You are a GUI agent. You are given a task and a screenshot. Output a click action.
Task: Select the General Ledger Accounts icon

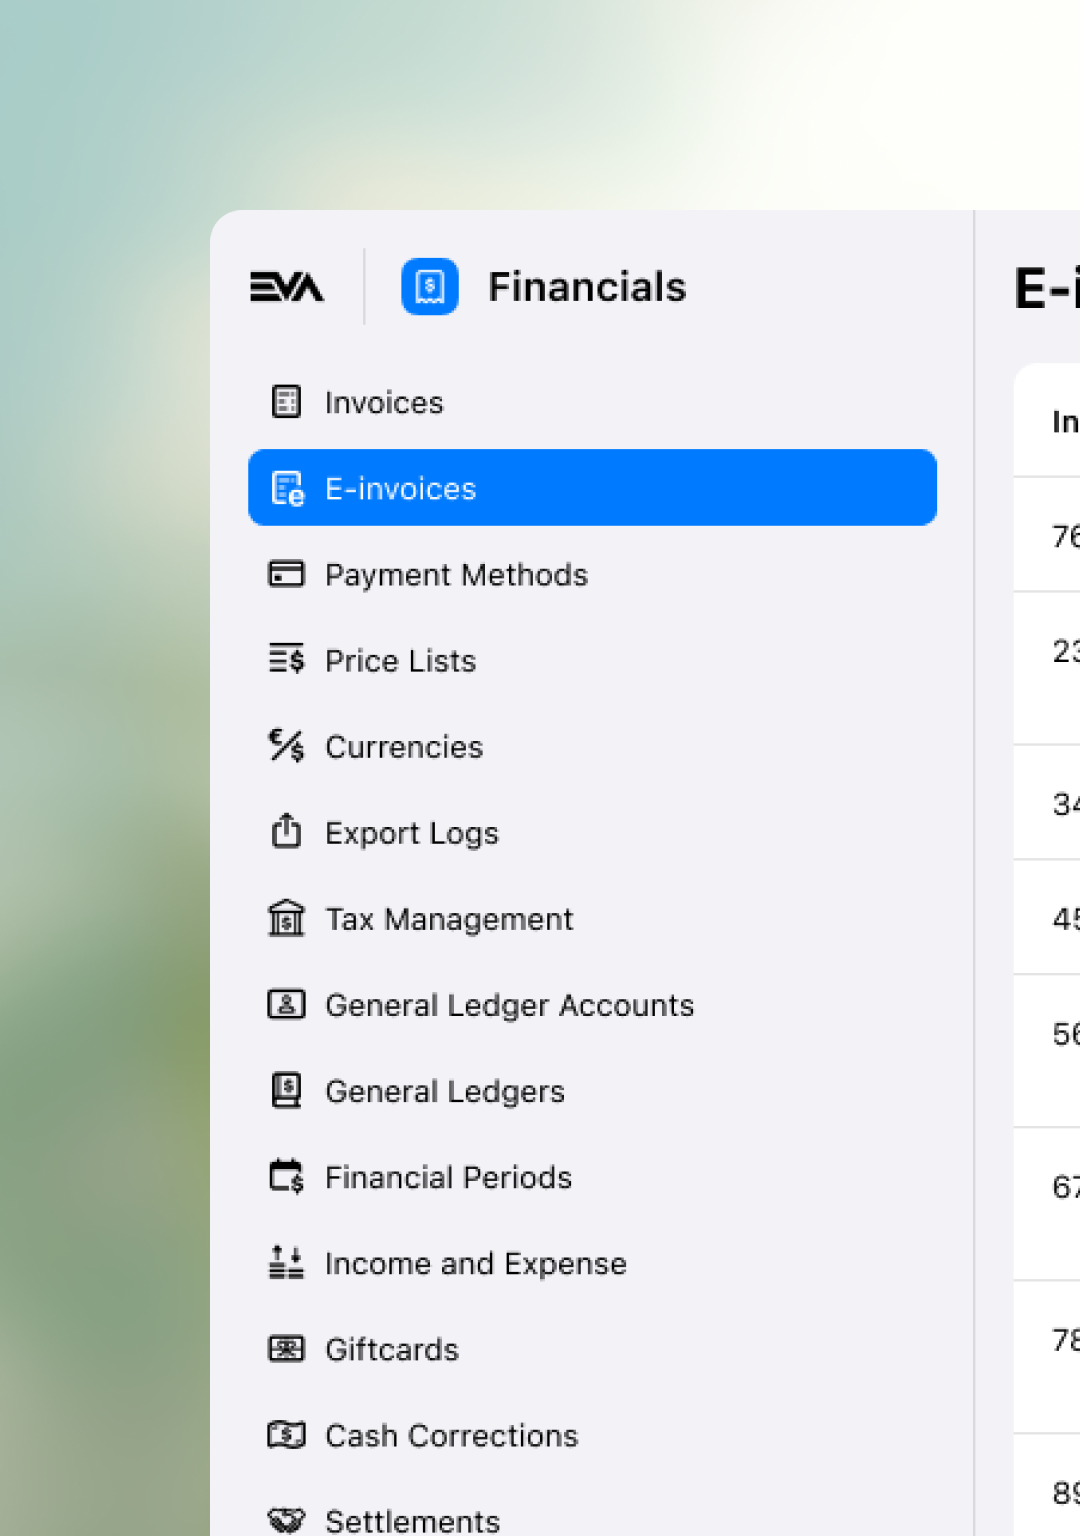pos(286,1004)
